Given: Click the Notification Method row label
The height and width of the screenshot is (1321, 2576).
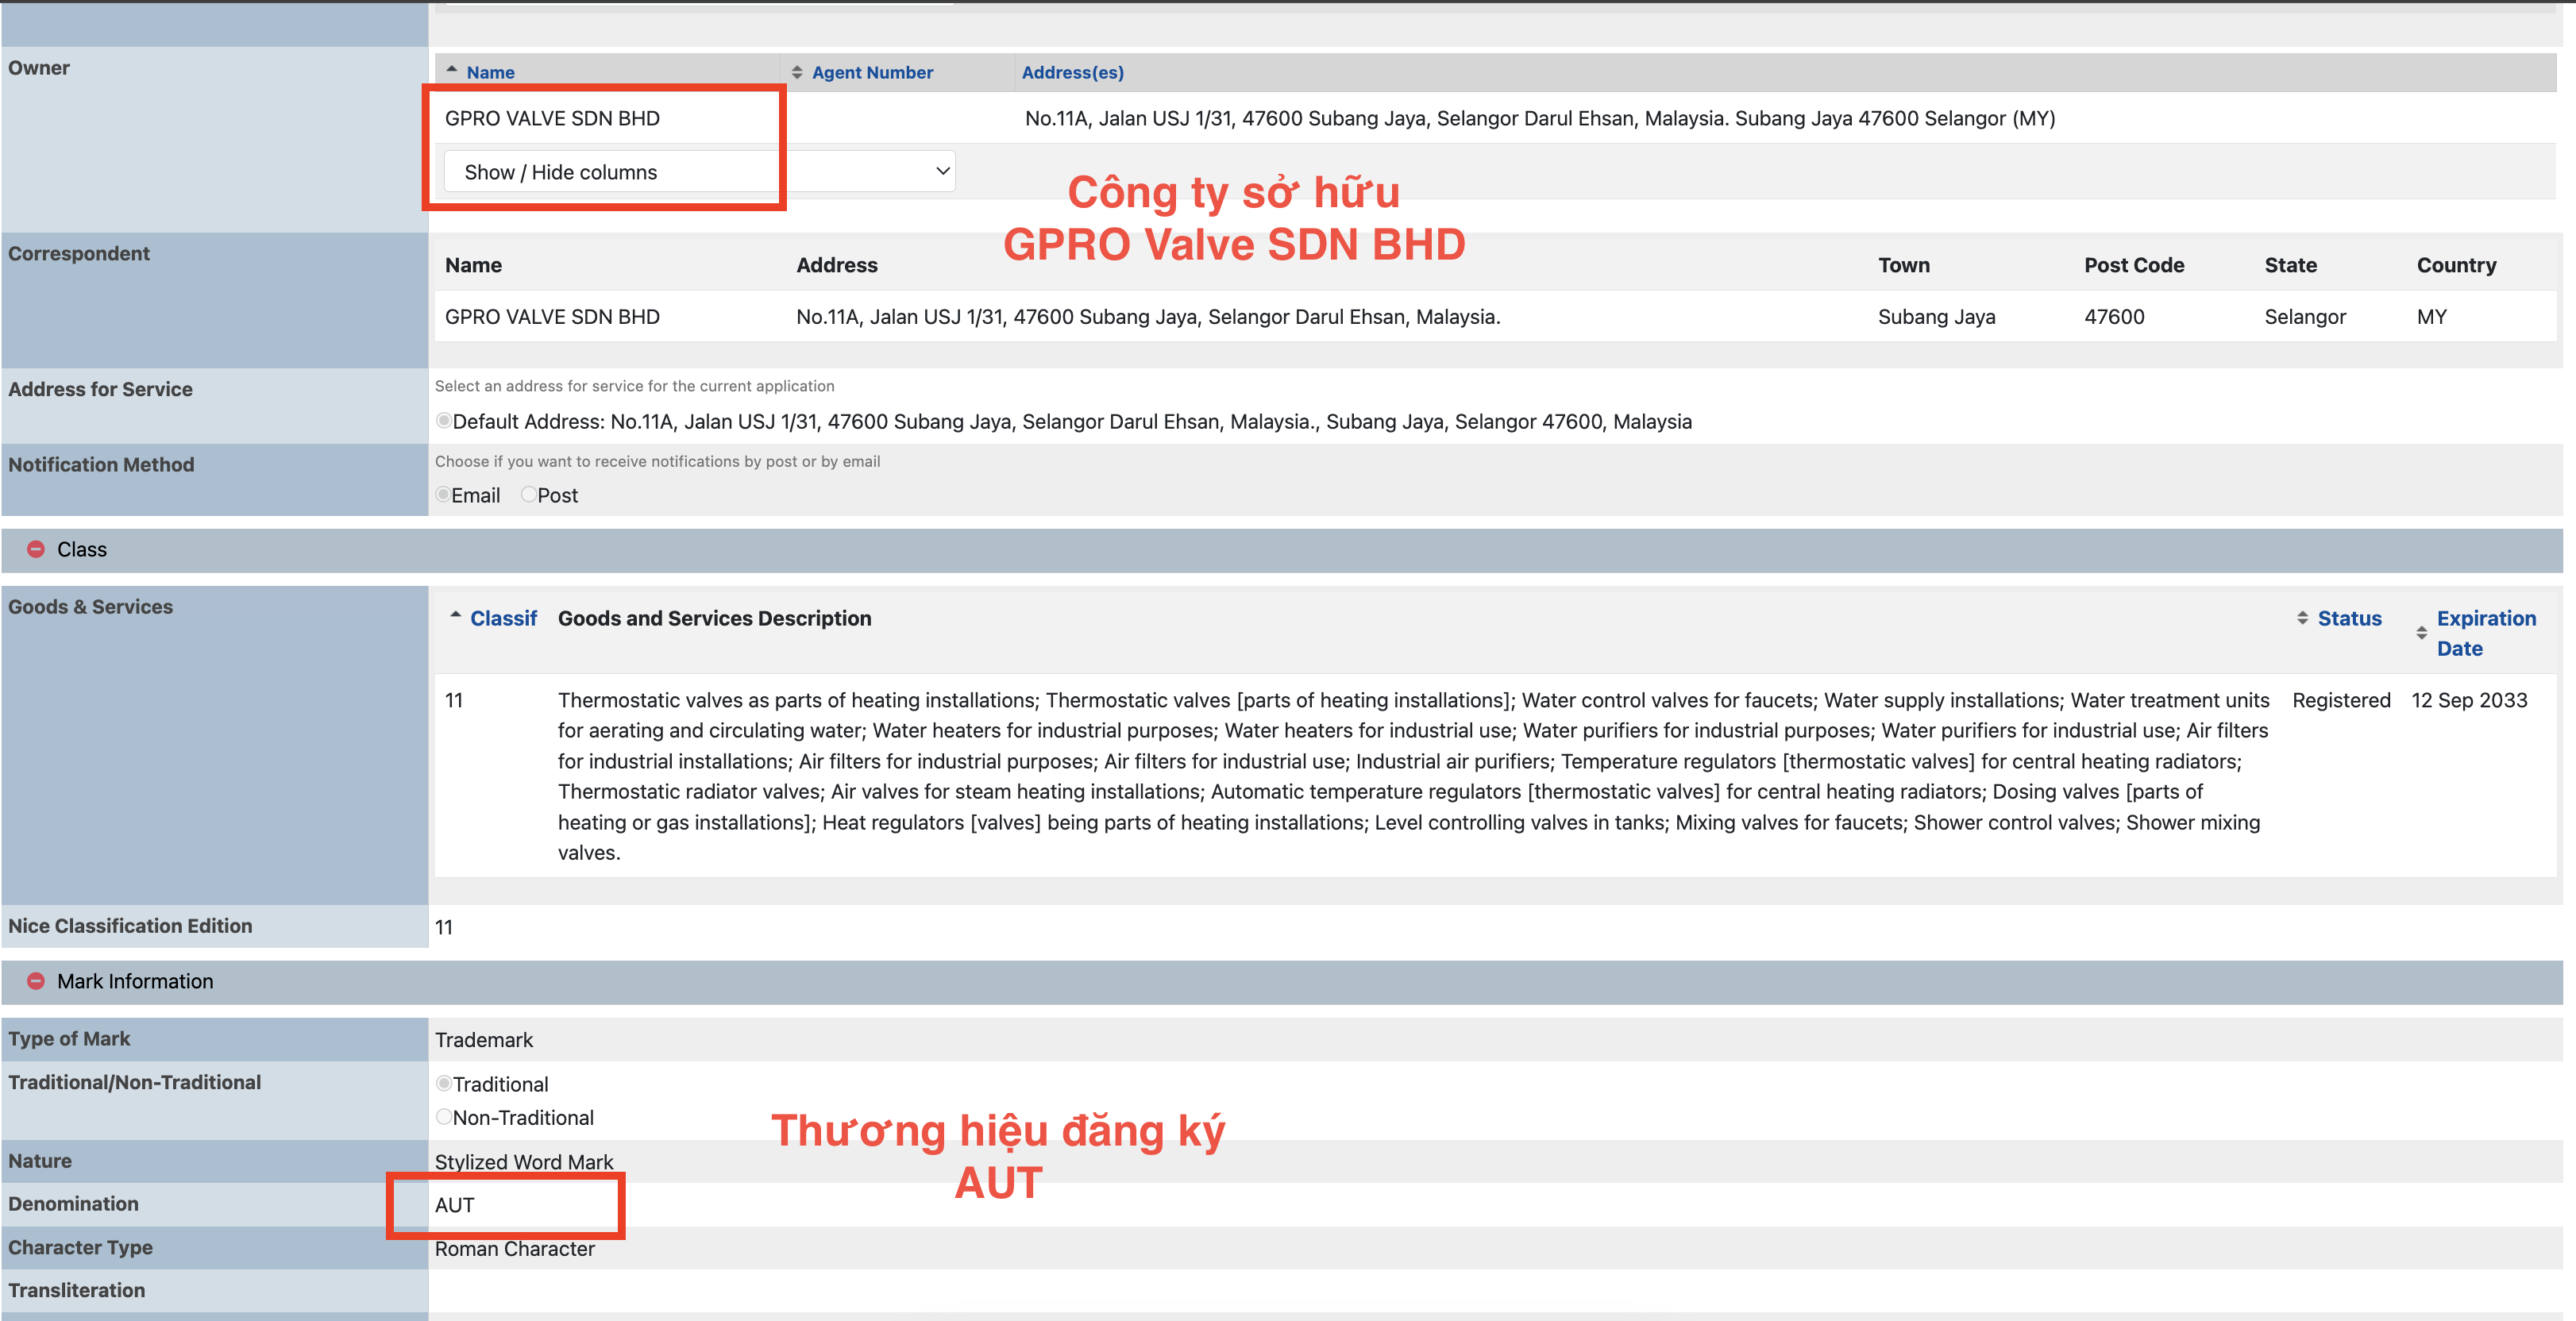Looking at the screenshot, I should [101, 465].
